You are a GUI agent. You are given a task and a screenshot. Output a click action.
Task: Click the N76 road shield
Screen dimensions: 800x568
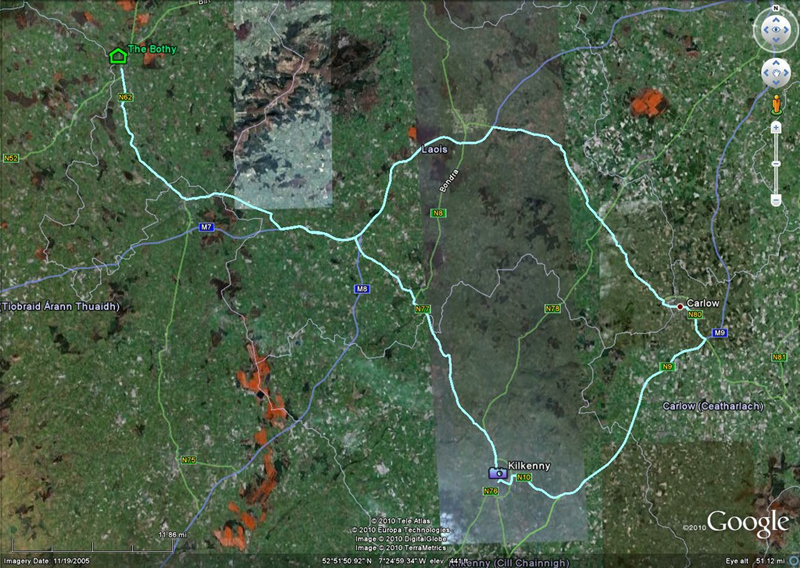point(490,491)
